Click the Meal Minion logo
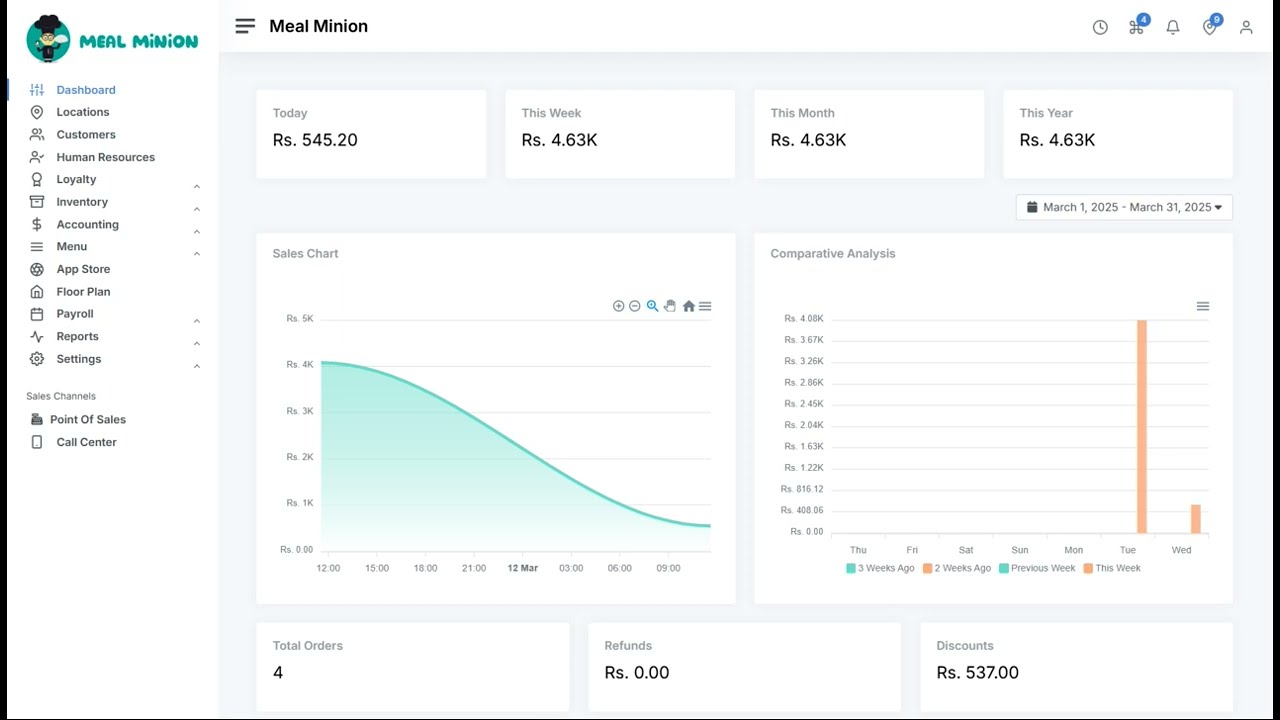 (x=112, y=40)
